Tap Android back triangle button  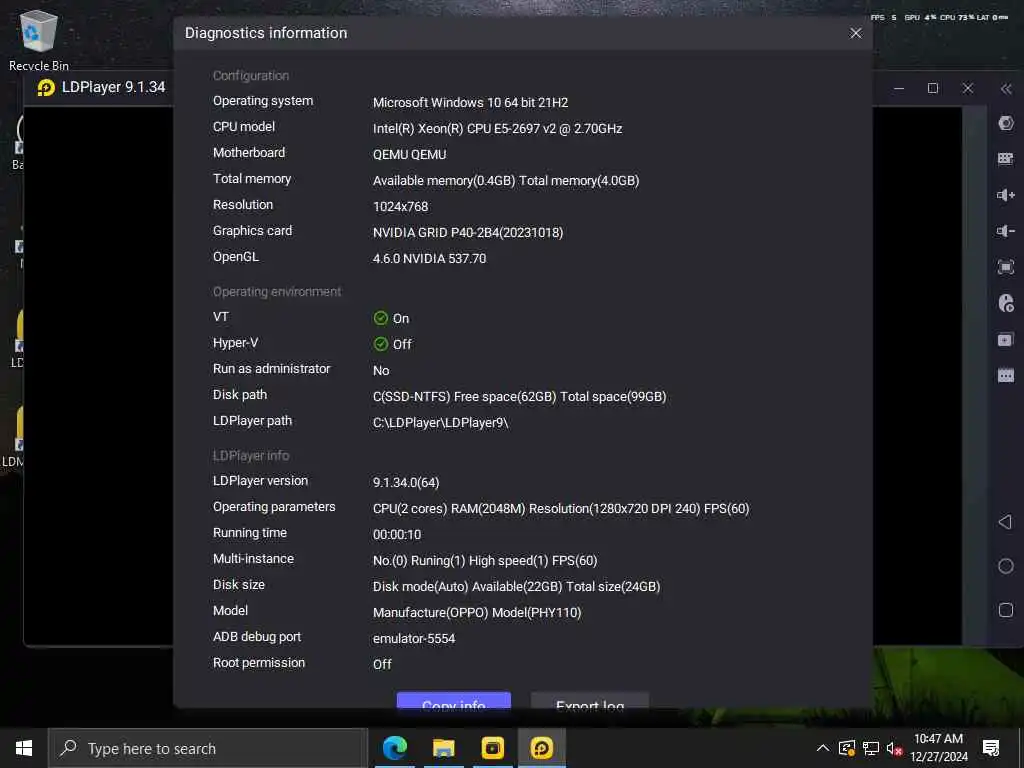pos(1005,522)
